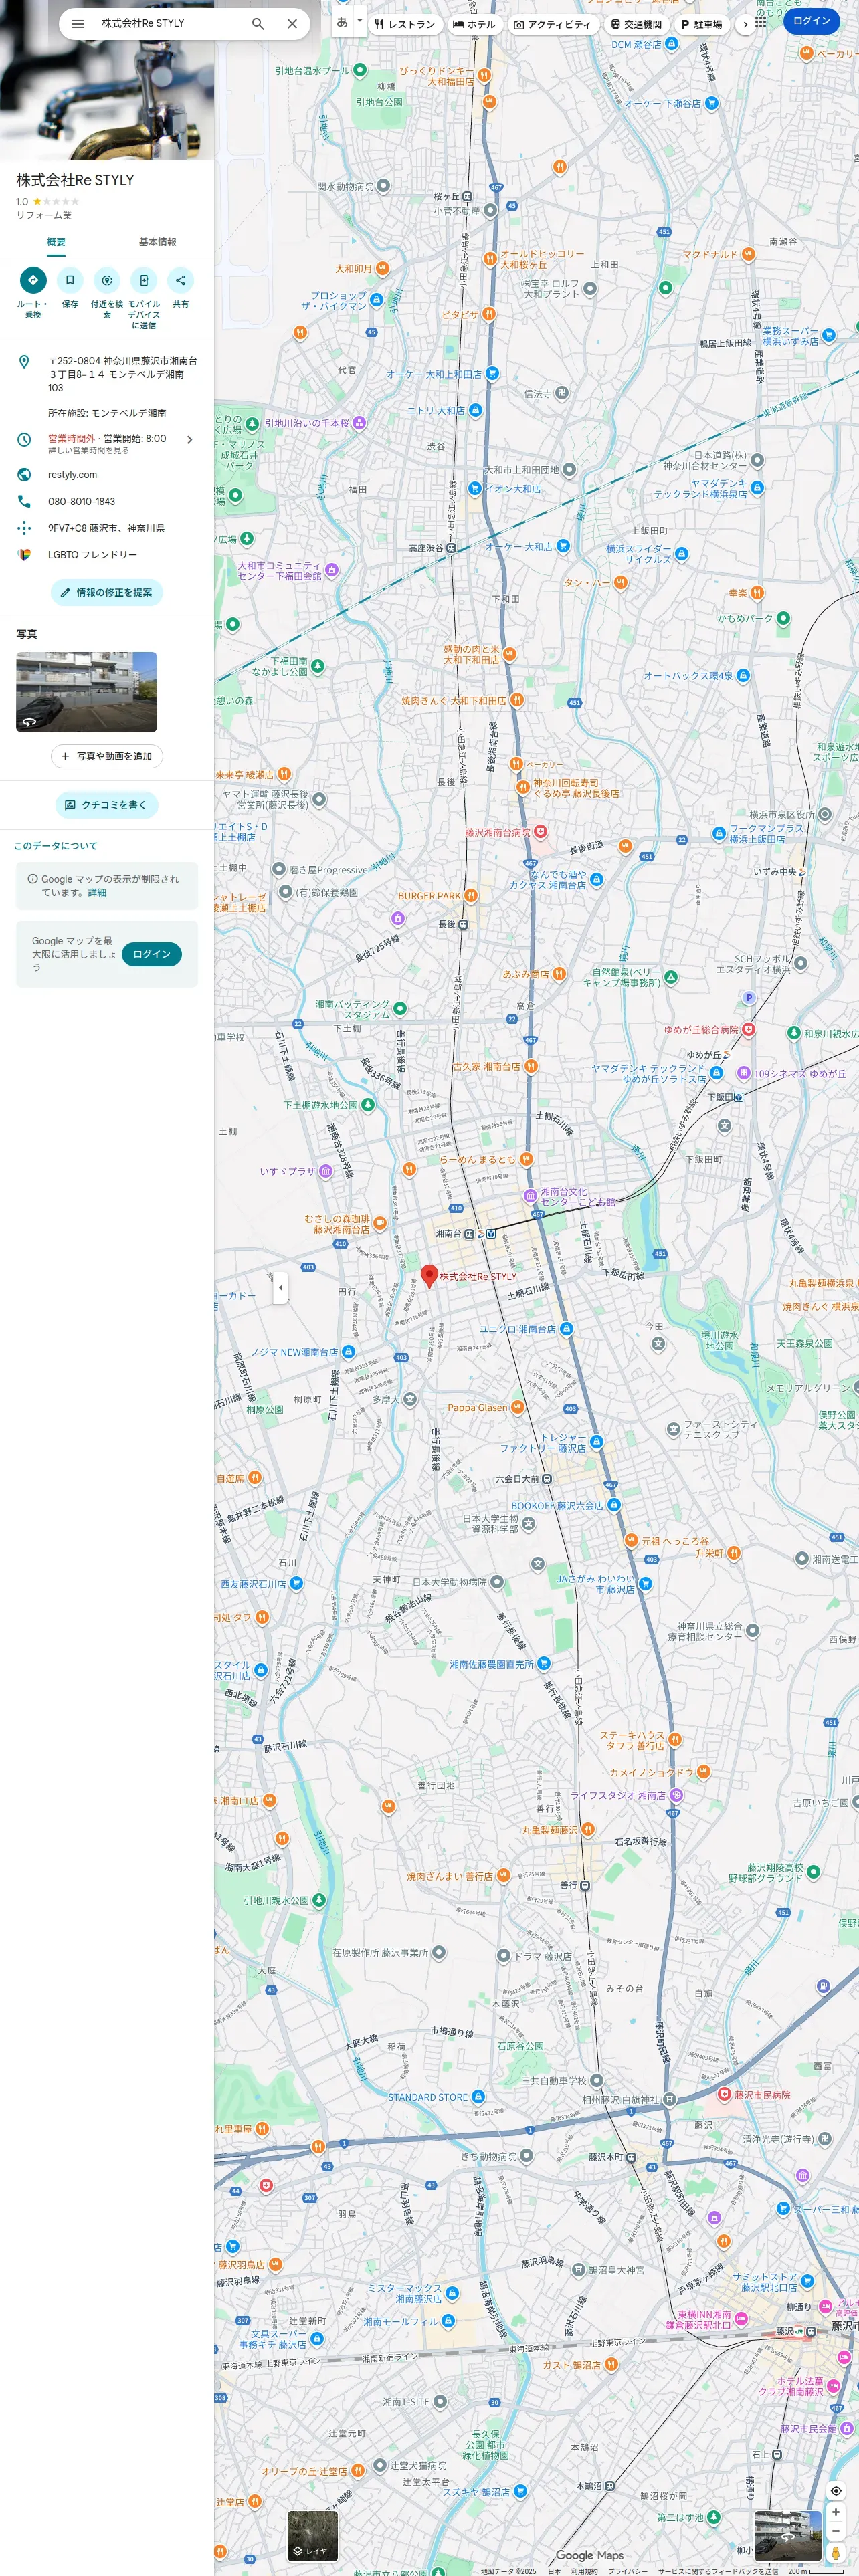This screenshot has height=2576, width=859.
Task: Open the 詳細 link in the notice
Action: (97, 893)
